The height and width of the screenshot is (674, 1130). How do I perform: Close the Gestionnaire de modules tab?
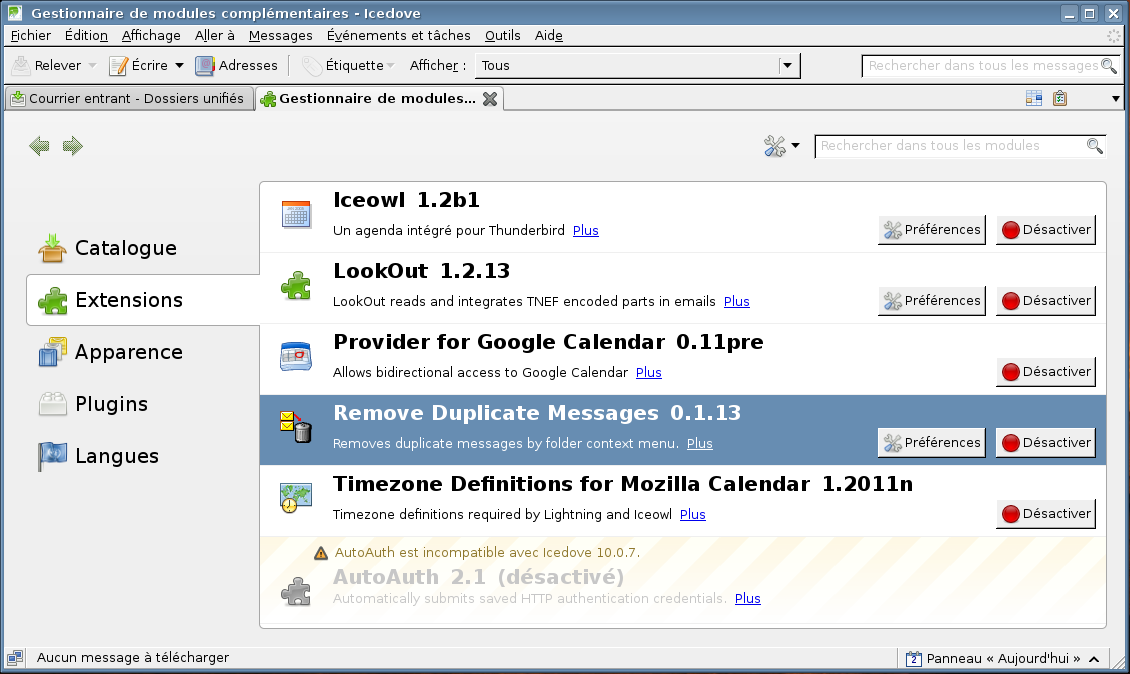[x=489, y=99]
